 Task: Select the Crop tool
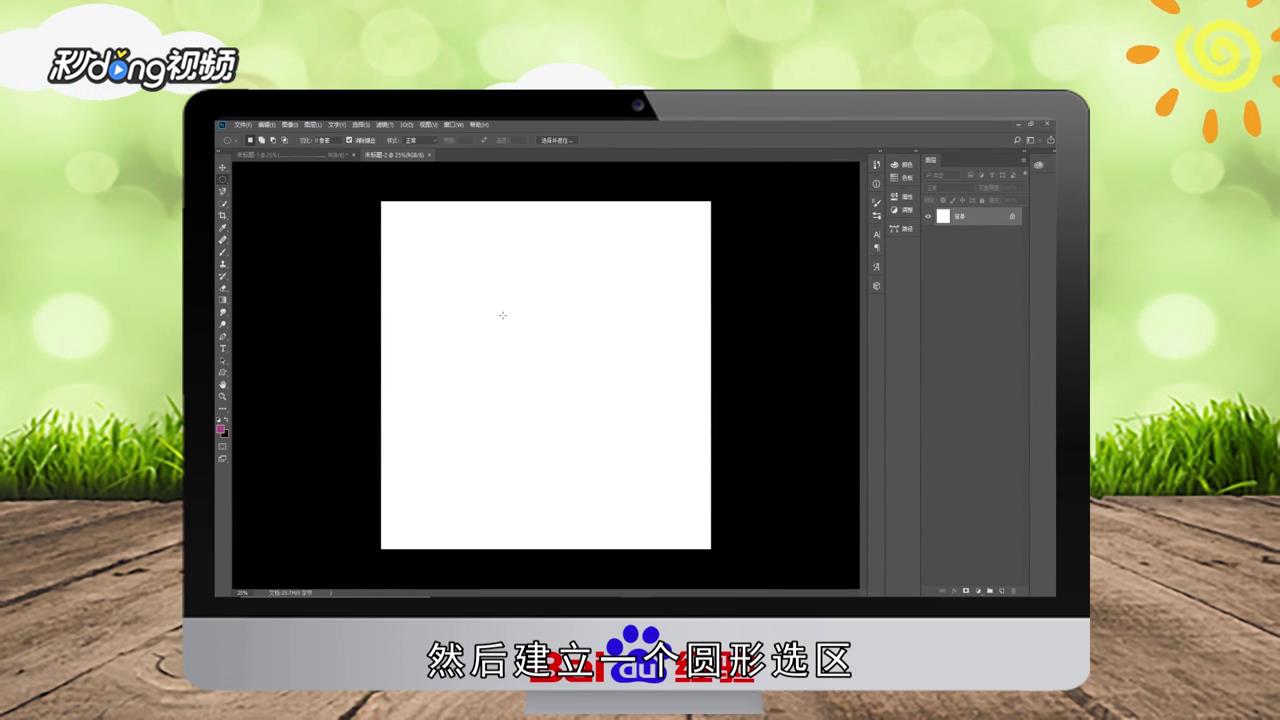coord(222,217)
